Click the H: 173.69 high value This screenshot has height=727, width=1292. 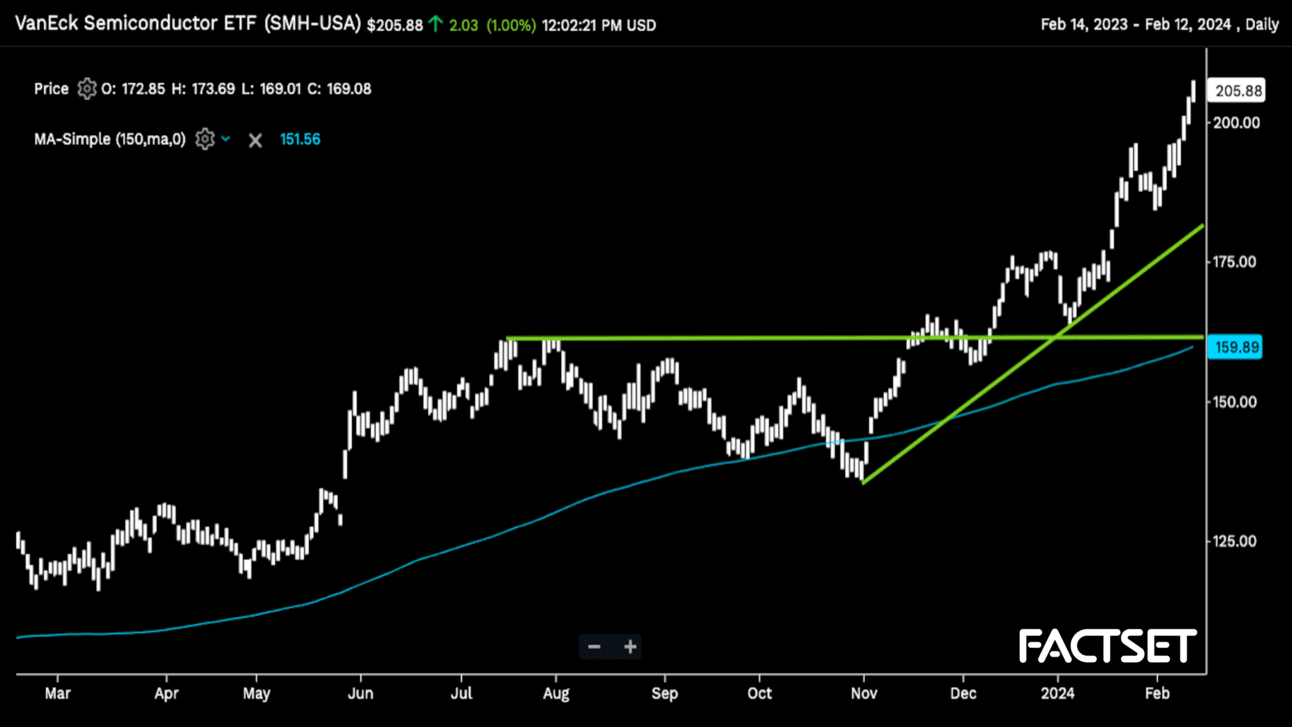[203, 89]
